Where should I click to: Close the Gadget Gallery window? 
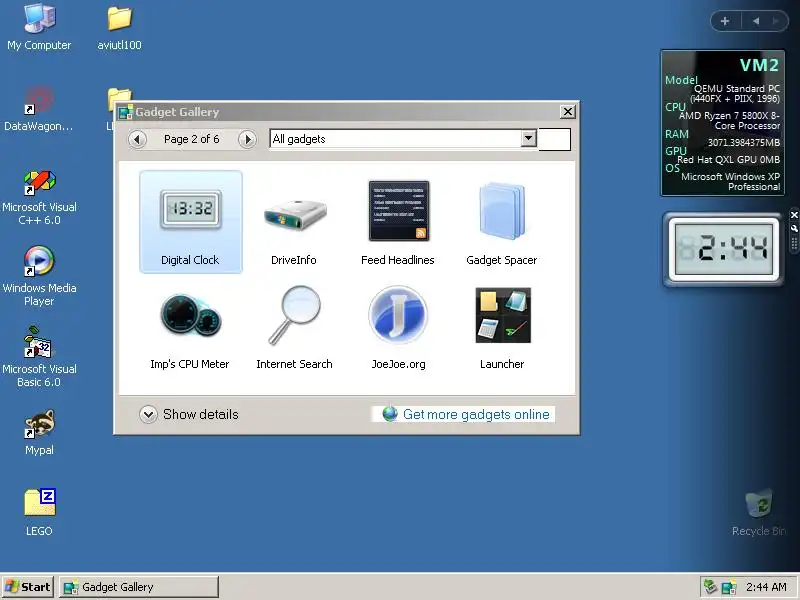click(x=568, y=112)
